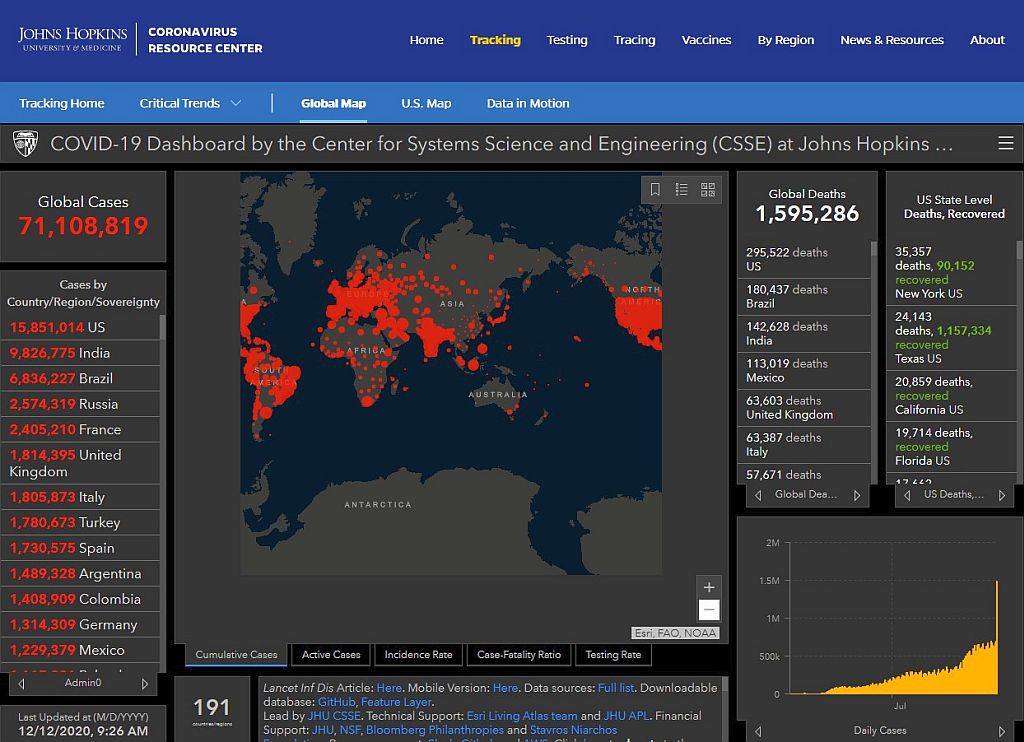Go to Tracking Home

pos(61,103)
